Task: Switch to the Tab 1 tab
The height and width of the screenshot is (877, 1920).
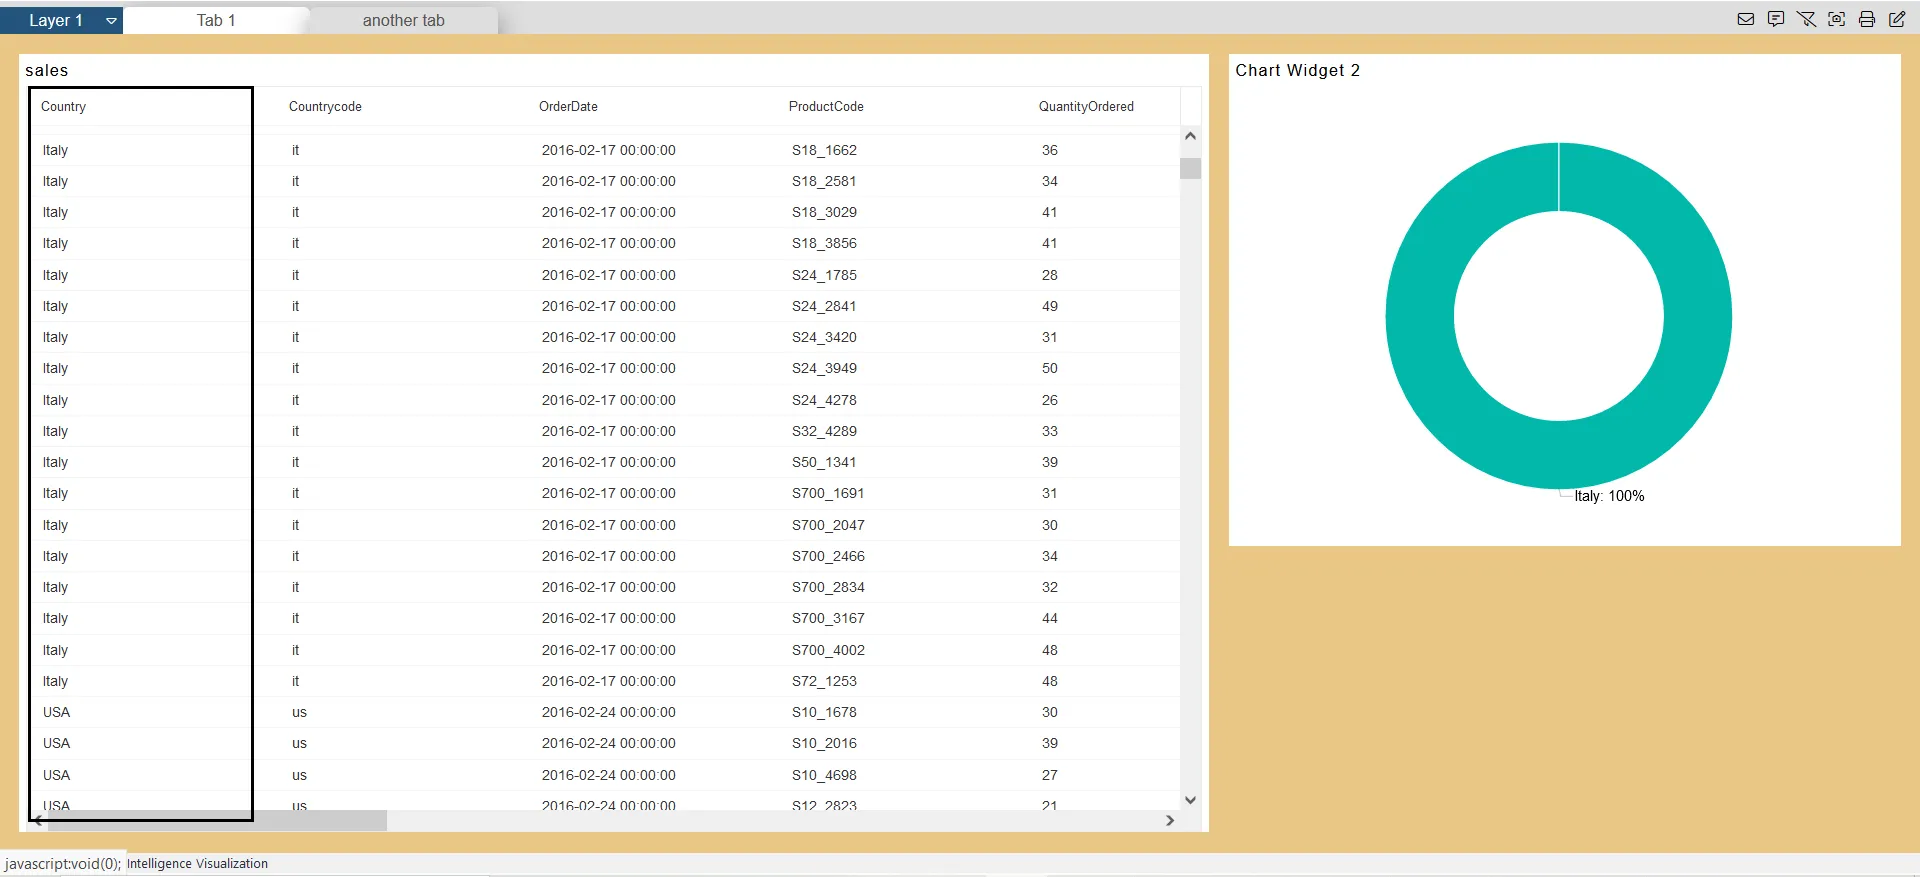Action: click(216, 20)
